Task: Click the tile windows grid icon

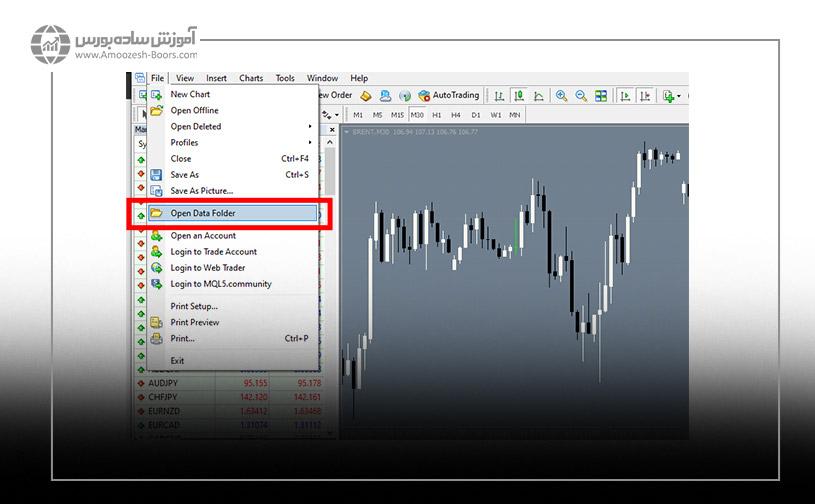Action: pos(601,96)
